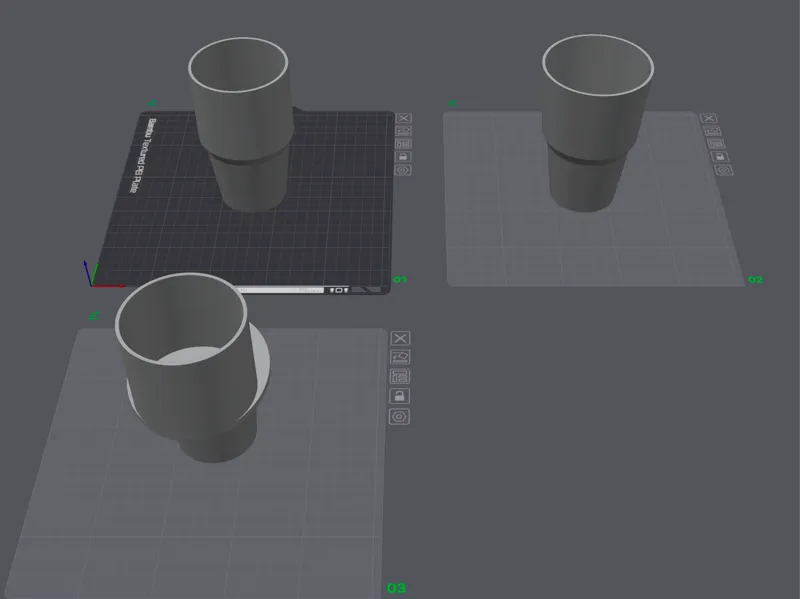Click the green 01 plate number

pyautogui.click(x=400, y=280)
